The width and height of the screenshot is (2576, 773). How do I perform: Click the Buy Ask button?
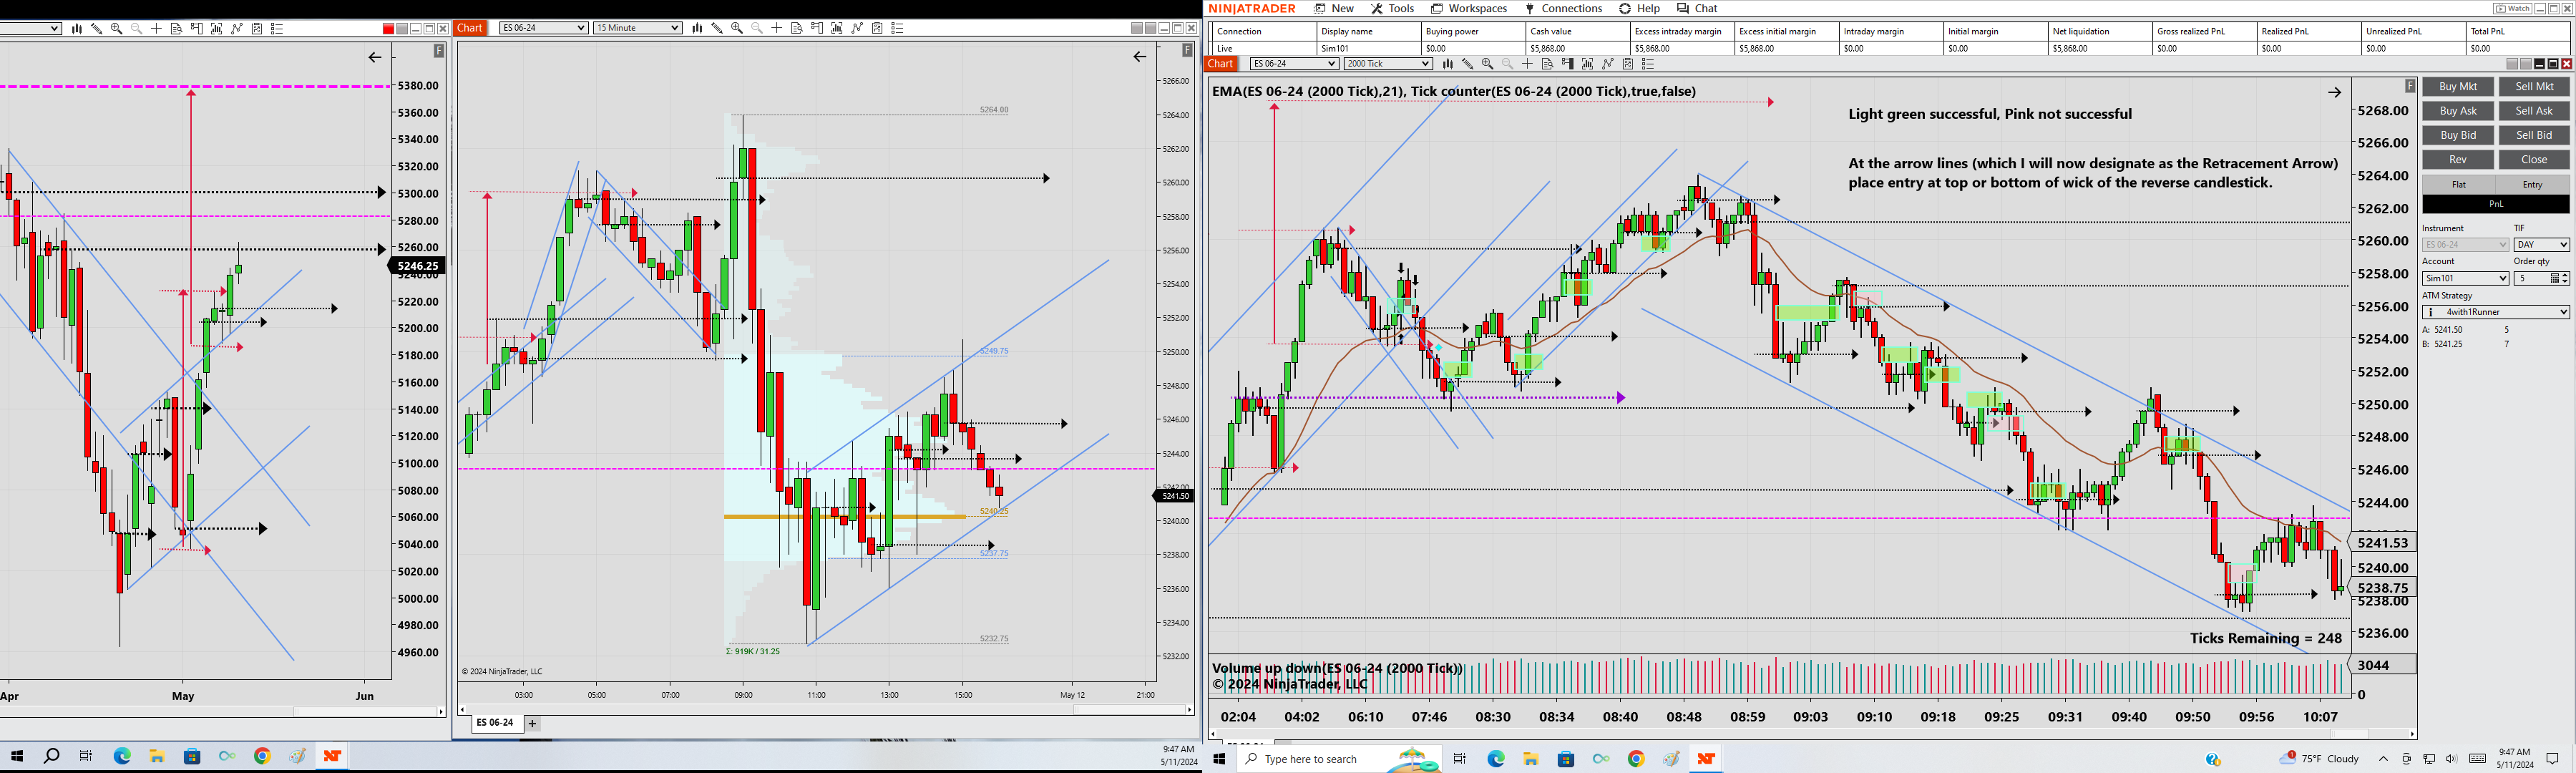(2458, 111)
